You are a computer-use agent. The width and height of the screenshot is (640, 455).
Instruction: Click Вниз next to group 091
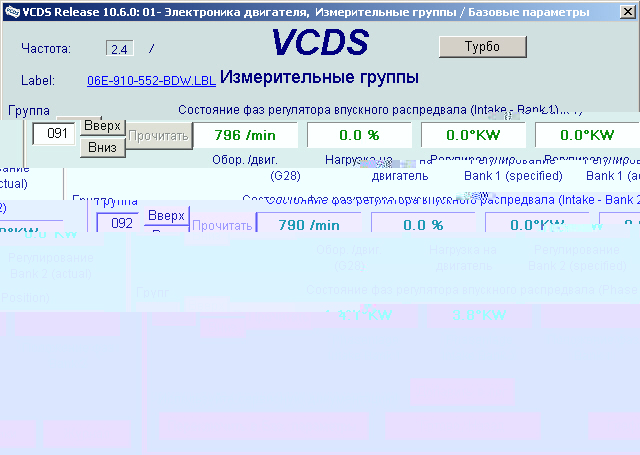pos(102,147)
